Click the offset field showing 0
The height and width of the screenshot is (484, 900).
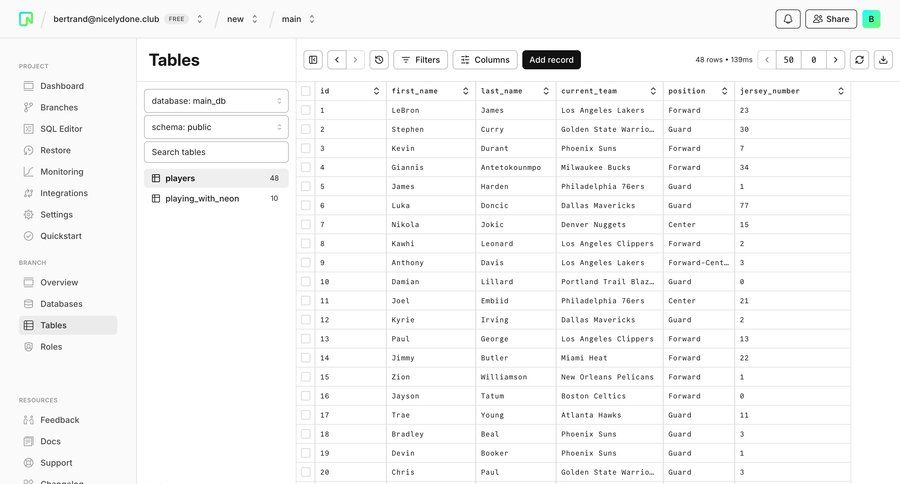pyautogui.click(x=813, y=60)
